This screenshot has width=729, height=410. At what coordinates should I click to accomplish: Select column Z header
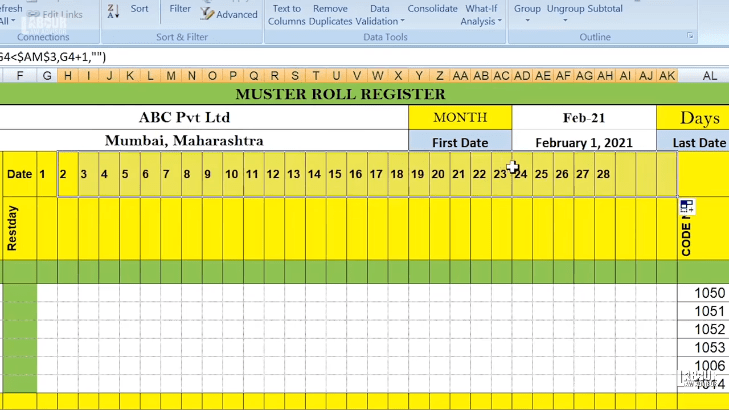439,76
